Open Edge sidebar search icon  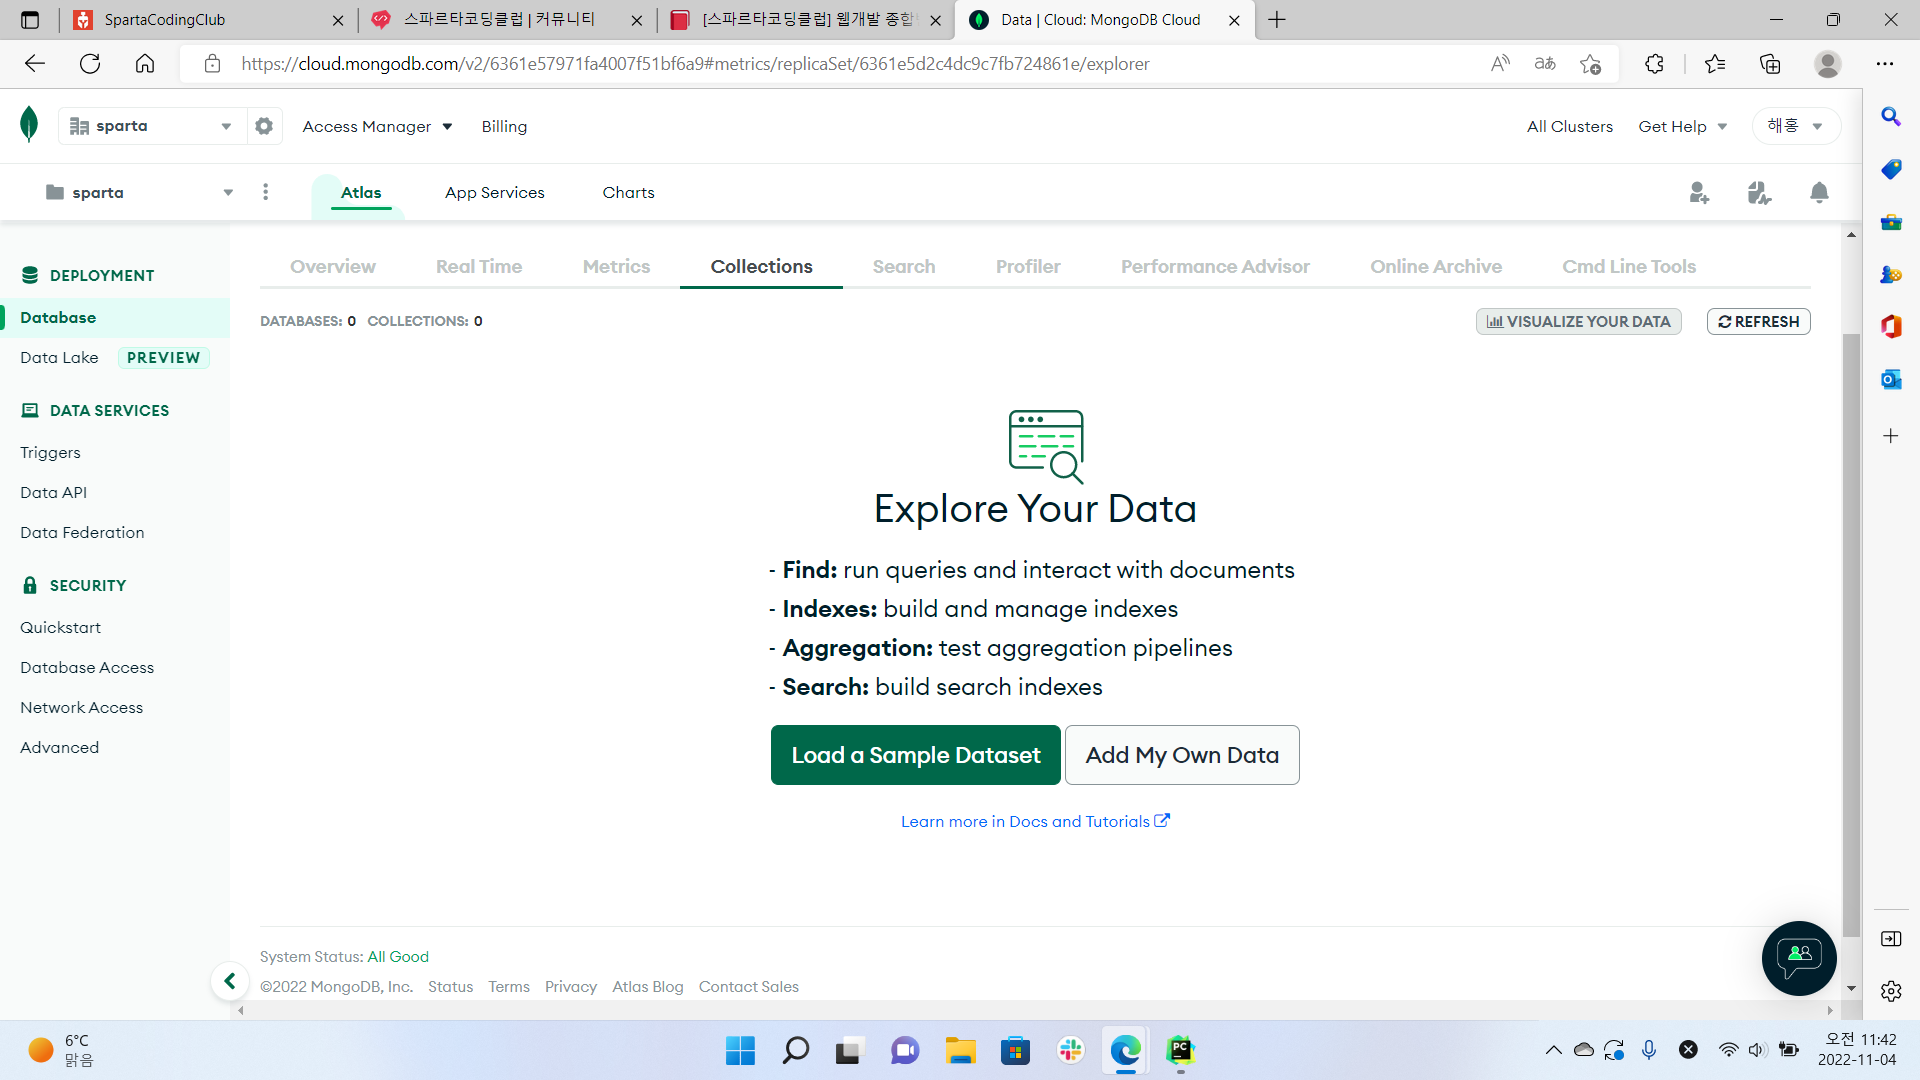(1891, 116)
